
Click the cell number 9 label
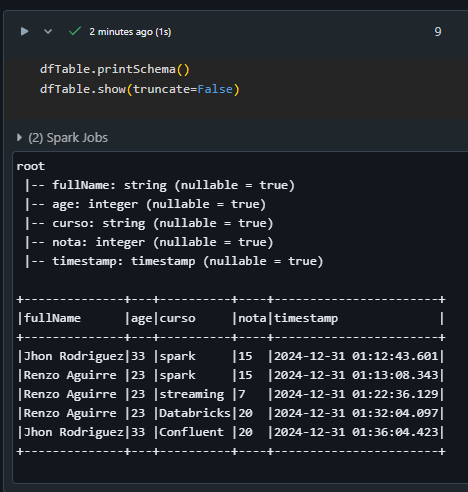[438, 32]
